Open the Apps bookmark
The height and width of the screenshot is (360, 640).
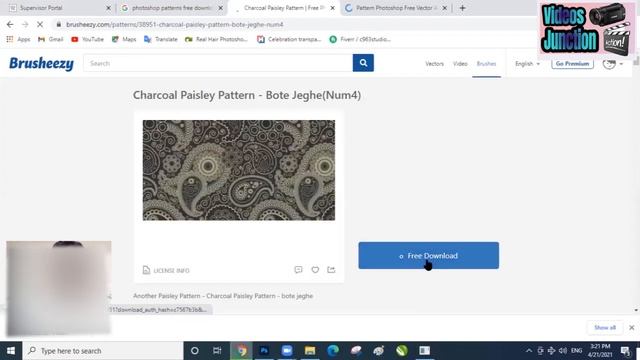[18, 39]
